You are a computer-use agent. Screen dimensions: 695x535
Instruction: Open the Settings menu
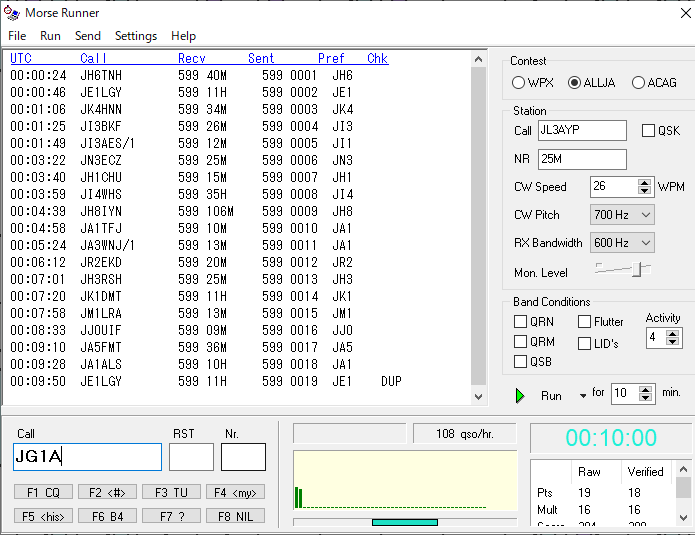(136, 36)
